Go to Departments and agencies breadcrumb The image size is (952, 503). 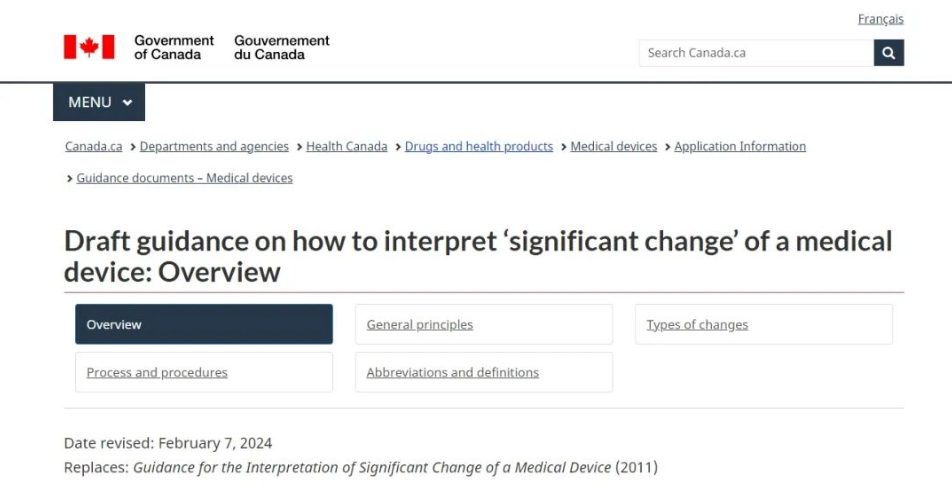pos(214,146)
